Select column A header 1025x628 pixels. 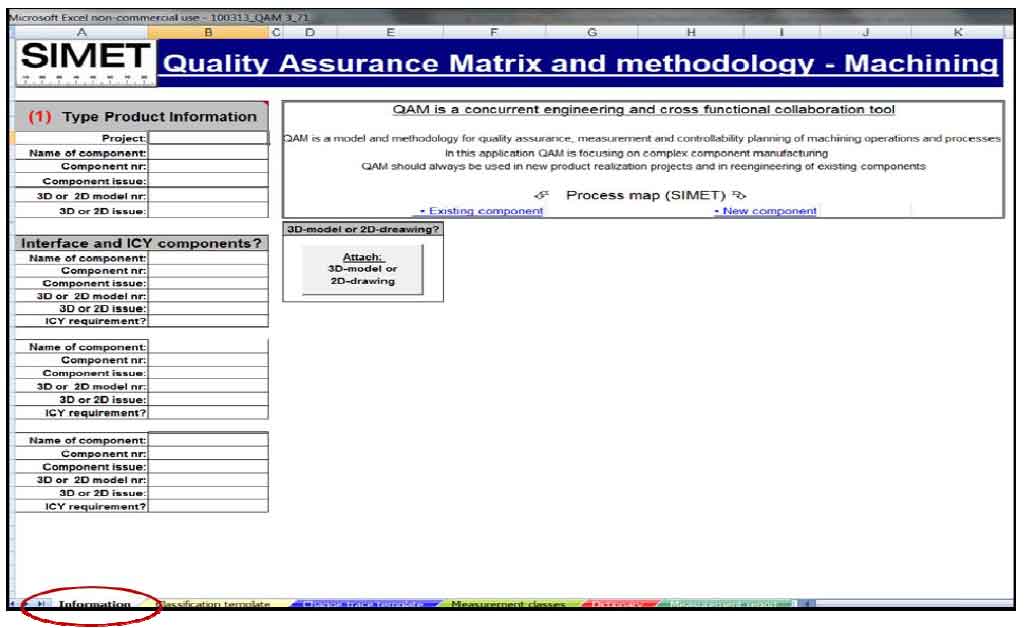tap(81, 32)
